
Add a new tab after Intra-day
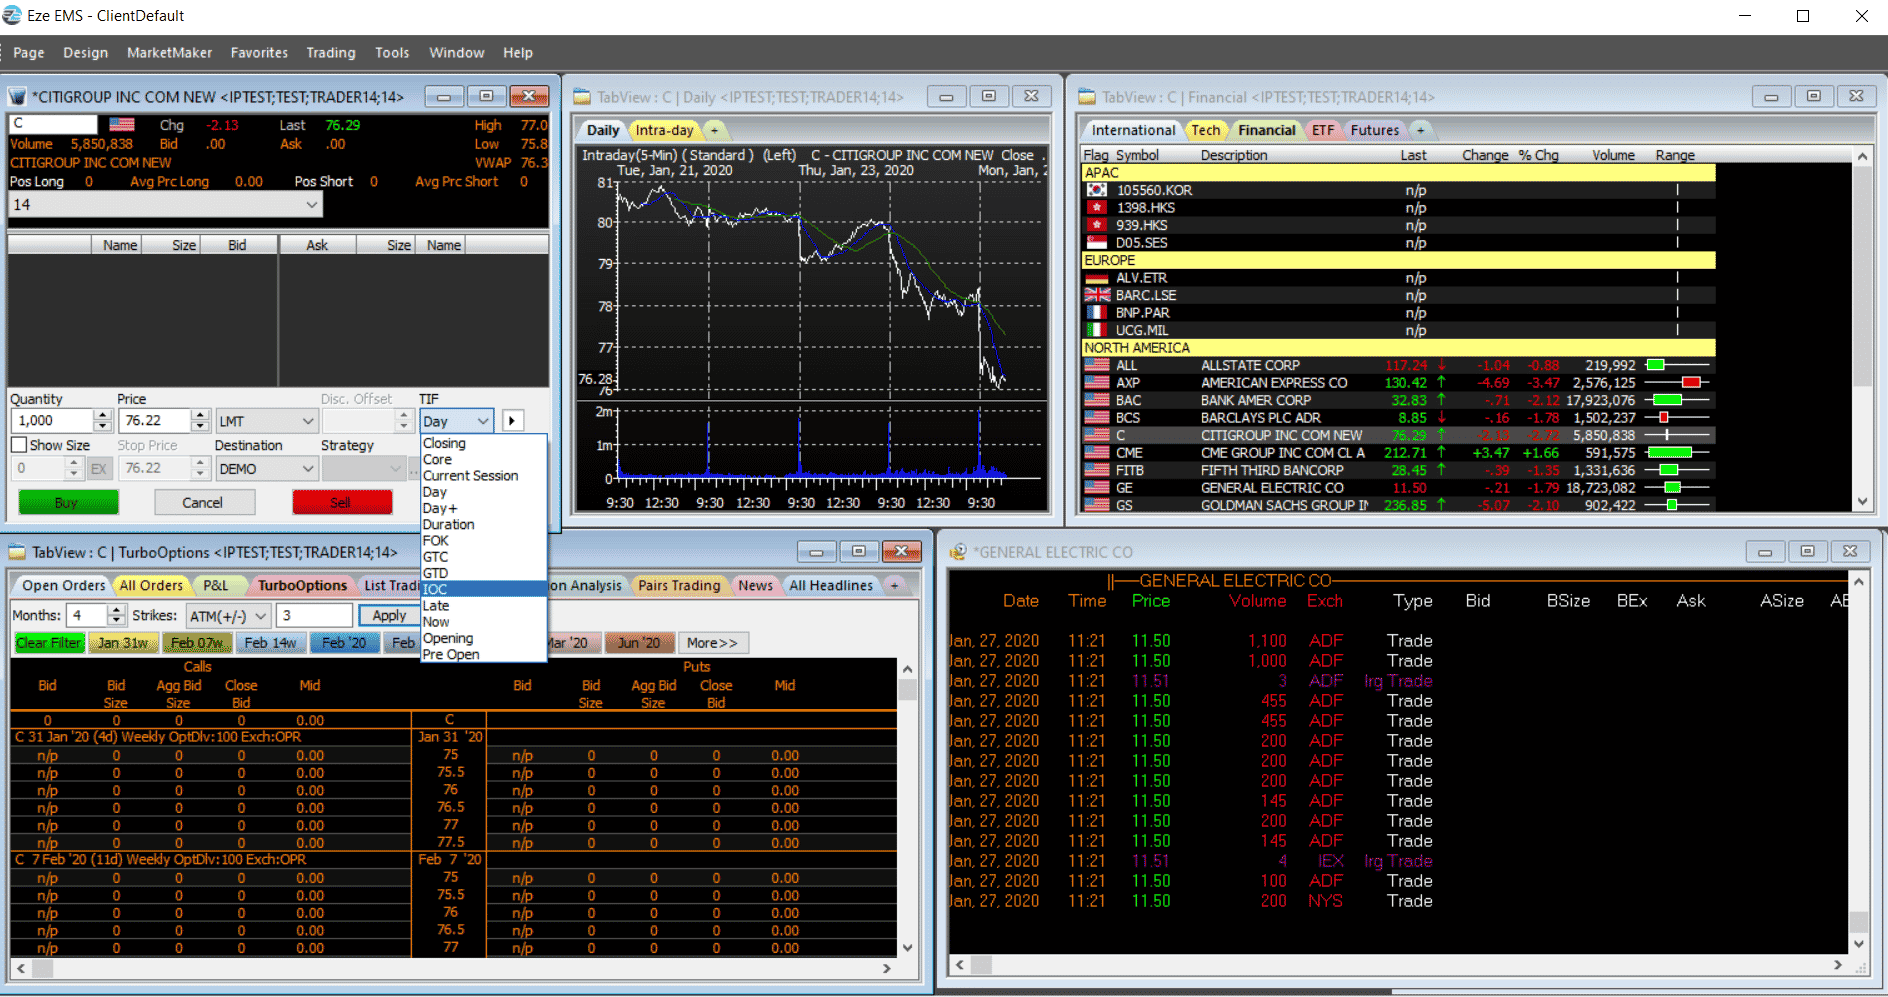[715, 130]
